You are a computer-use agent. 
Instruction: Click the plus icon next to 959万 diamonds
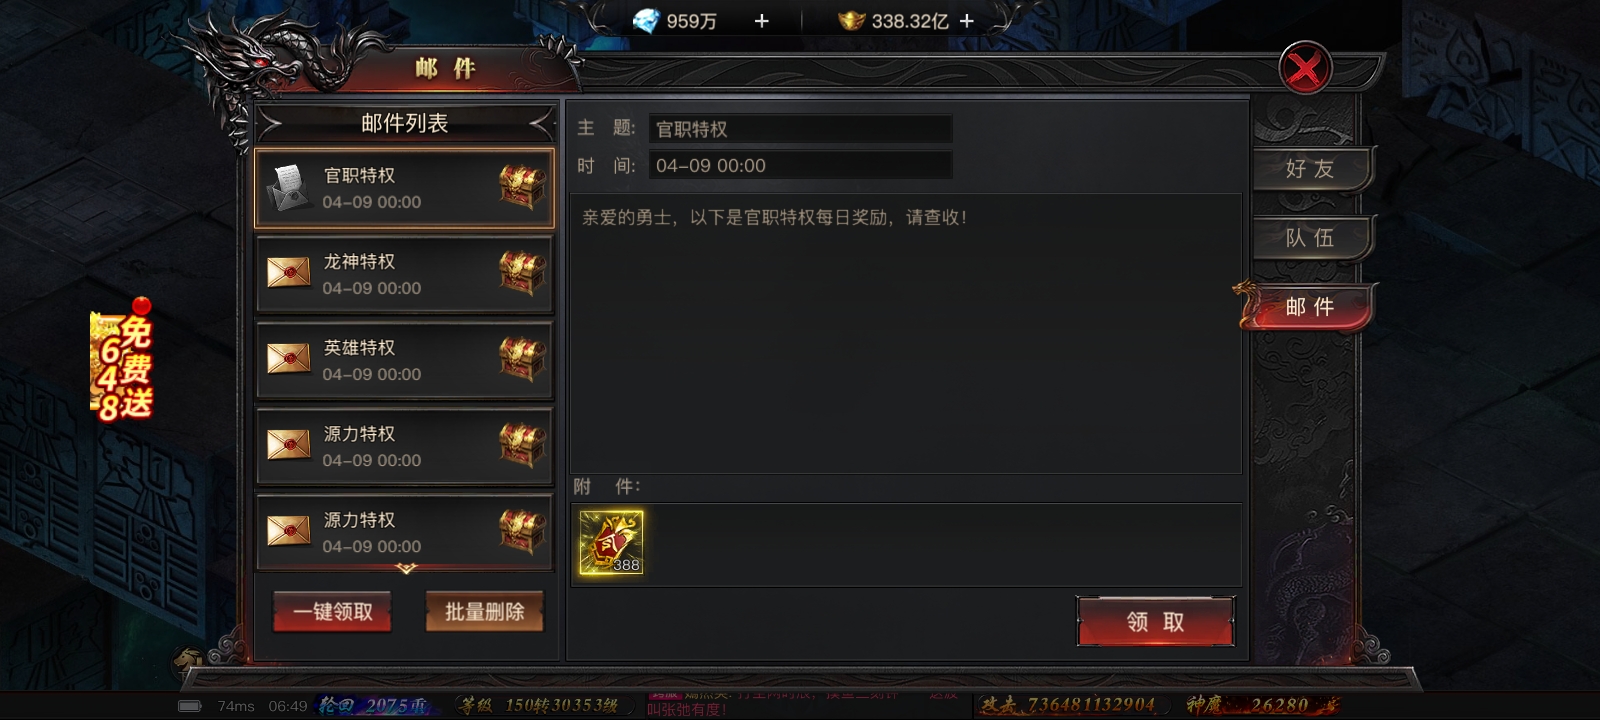pos(761,21)
